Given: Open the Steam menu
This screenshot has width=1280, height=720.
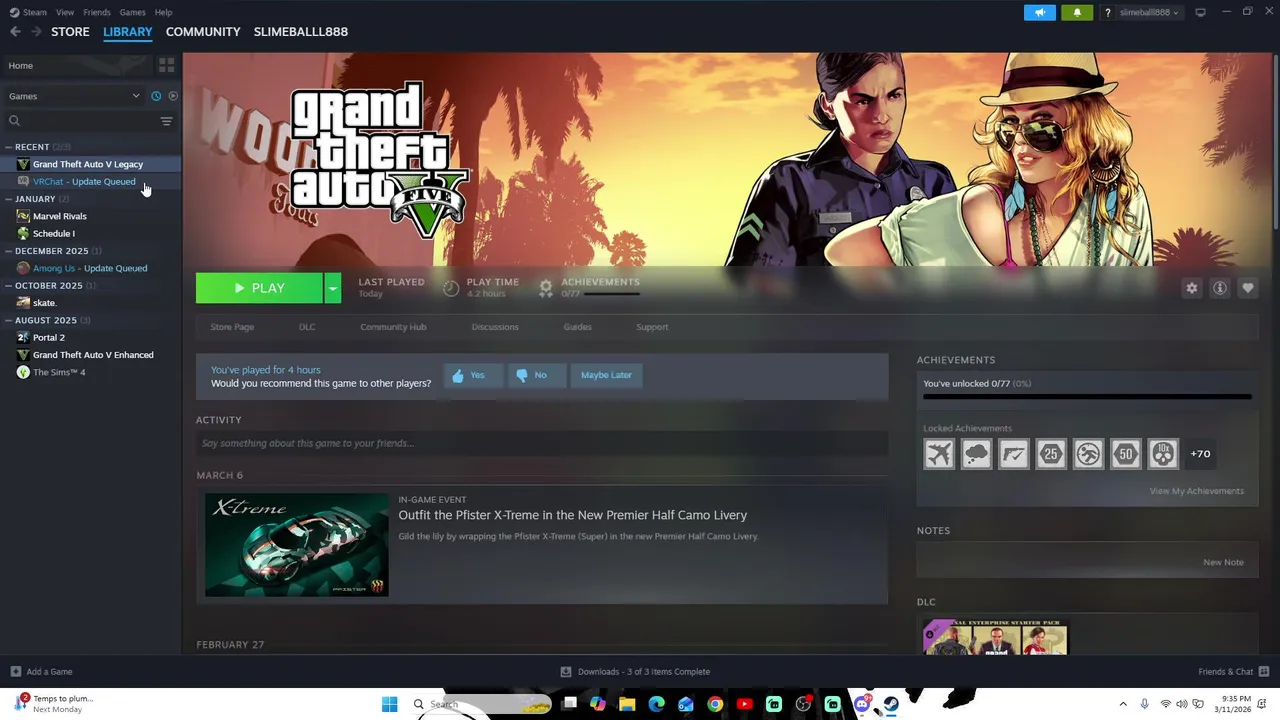Looking at the screenshot, I should [29, 12].
